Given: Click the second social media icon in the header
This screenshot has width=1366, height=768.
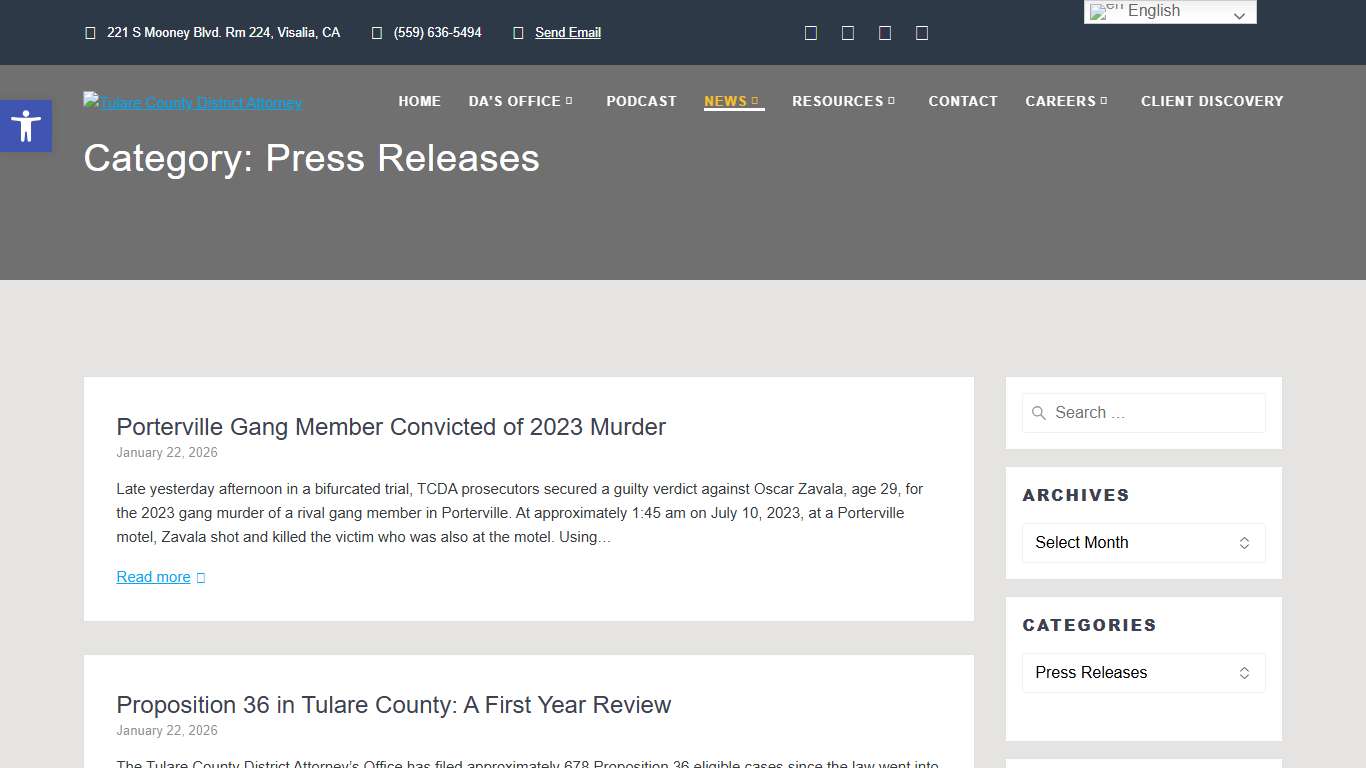Looking at the screenshot, I should 847,32.
